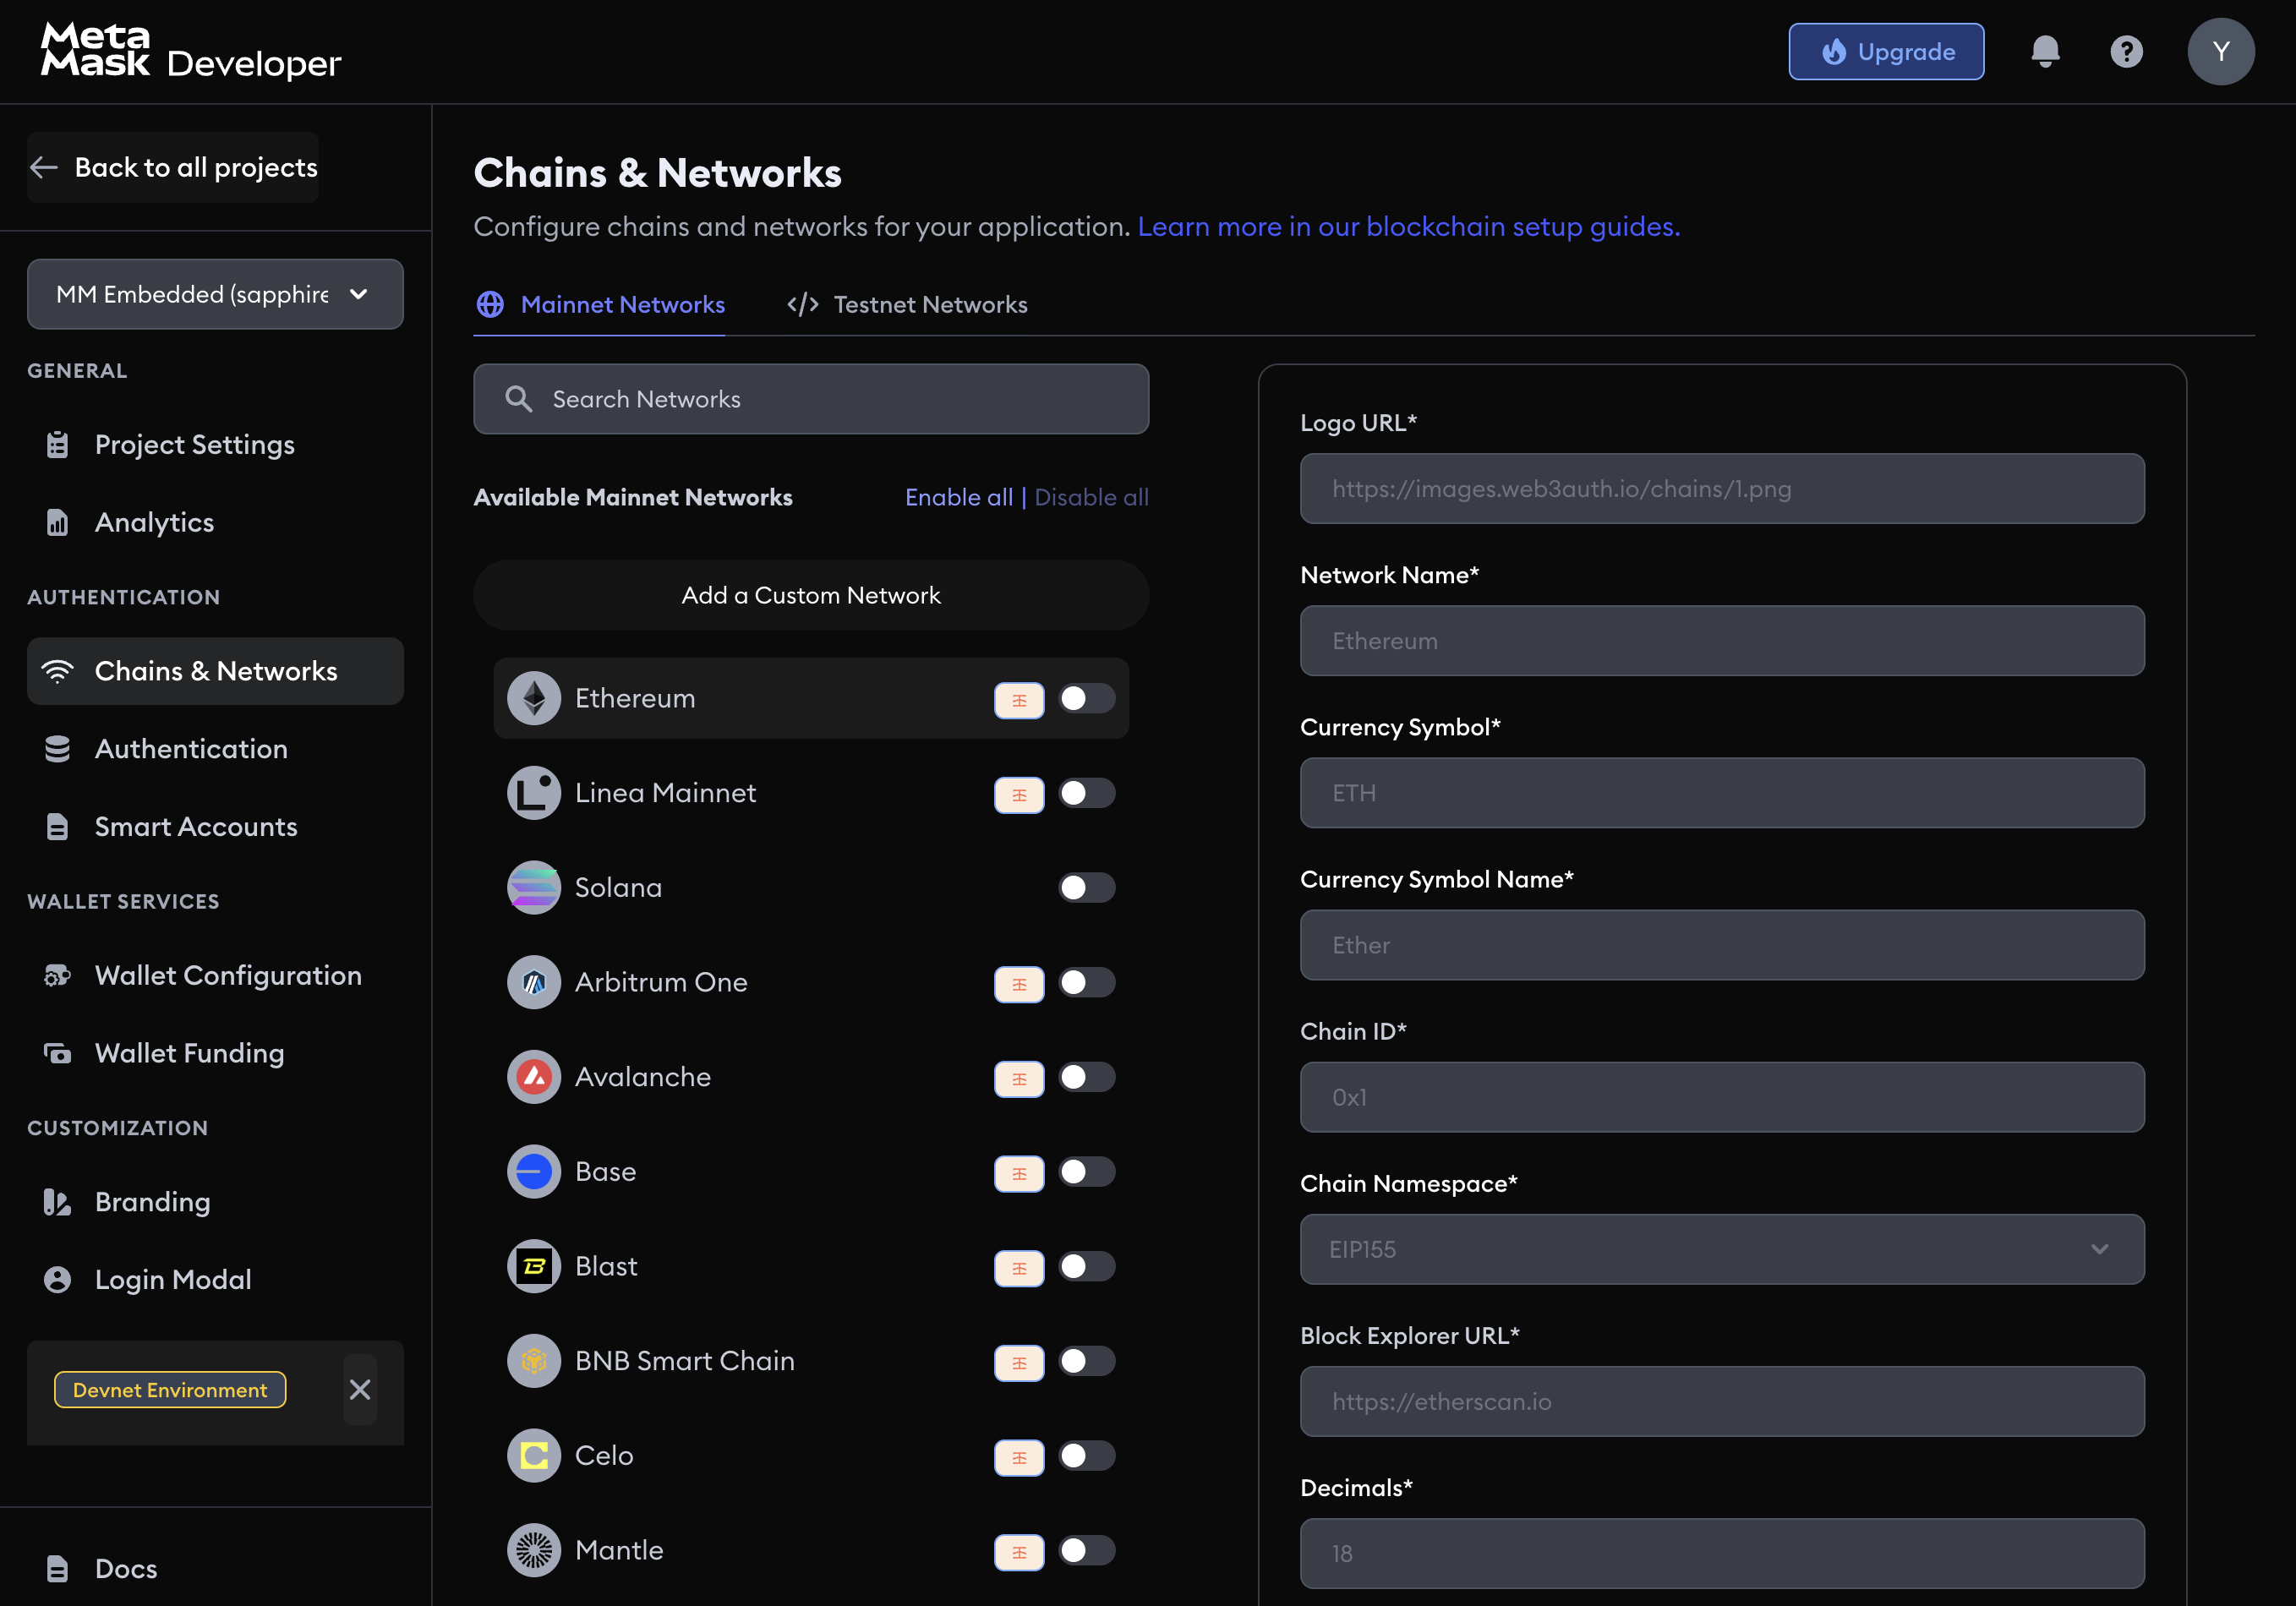Click the Ethereum network logo

pyautogui.click(x=534, y=698)
